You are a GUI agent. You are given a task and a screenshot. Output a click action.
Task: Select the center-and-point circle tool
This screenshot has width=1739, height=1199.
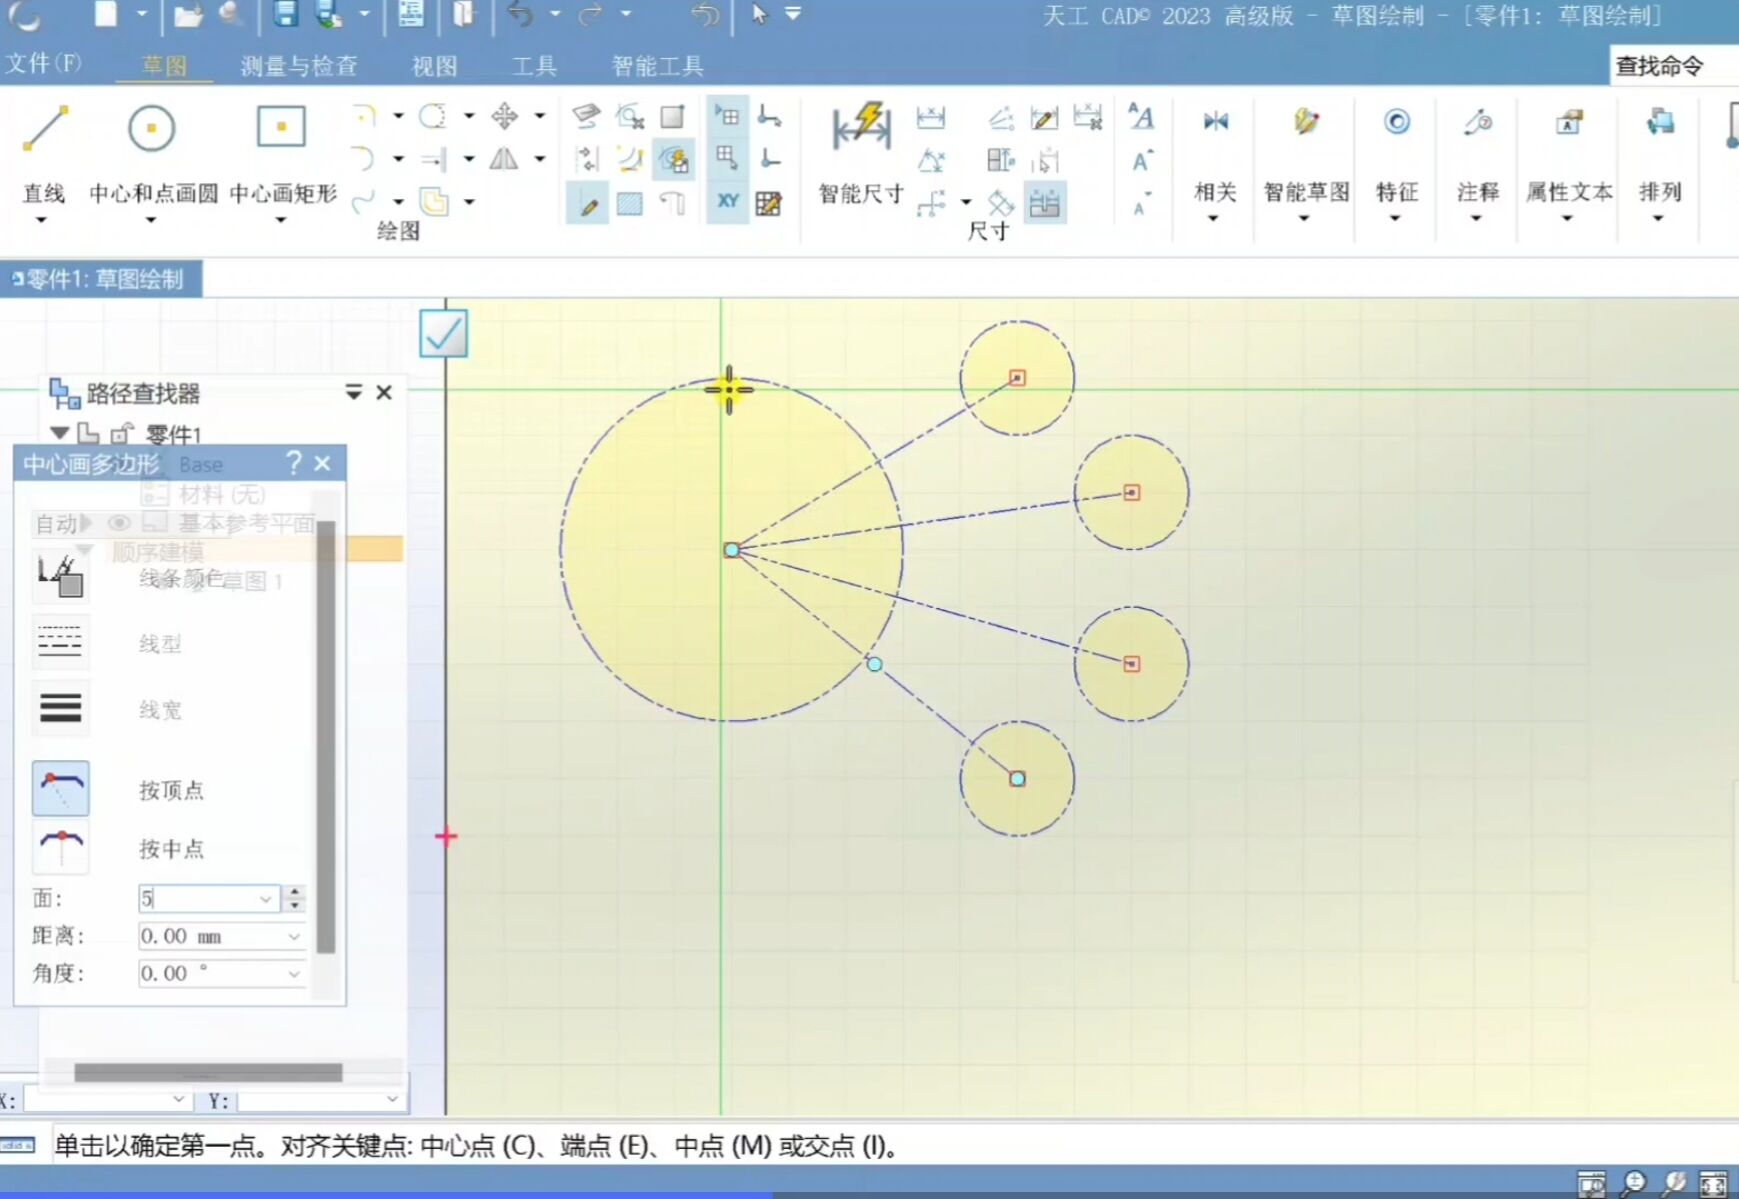click(x=152, y=128)
